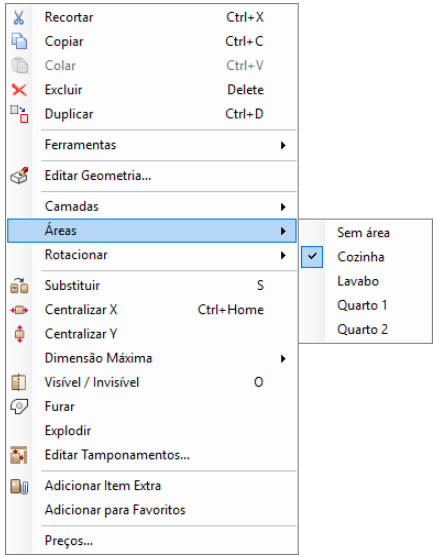The width and height of the screenshot is (436, 557).
Task: Click the scissors Recortar icon
Action: [19, 17]
